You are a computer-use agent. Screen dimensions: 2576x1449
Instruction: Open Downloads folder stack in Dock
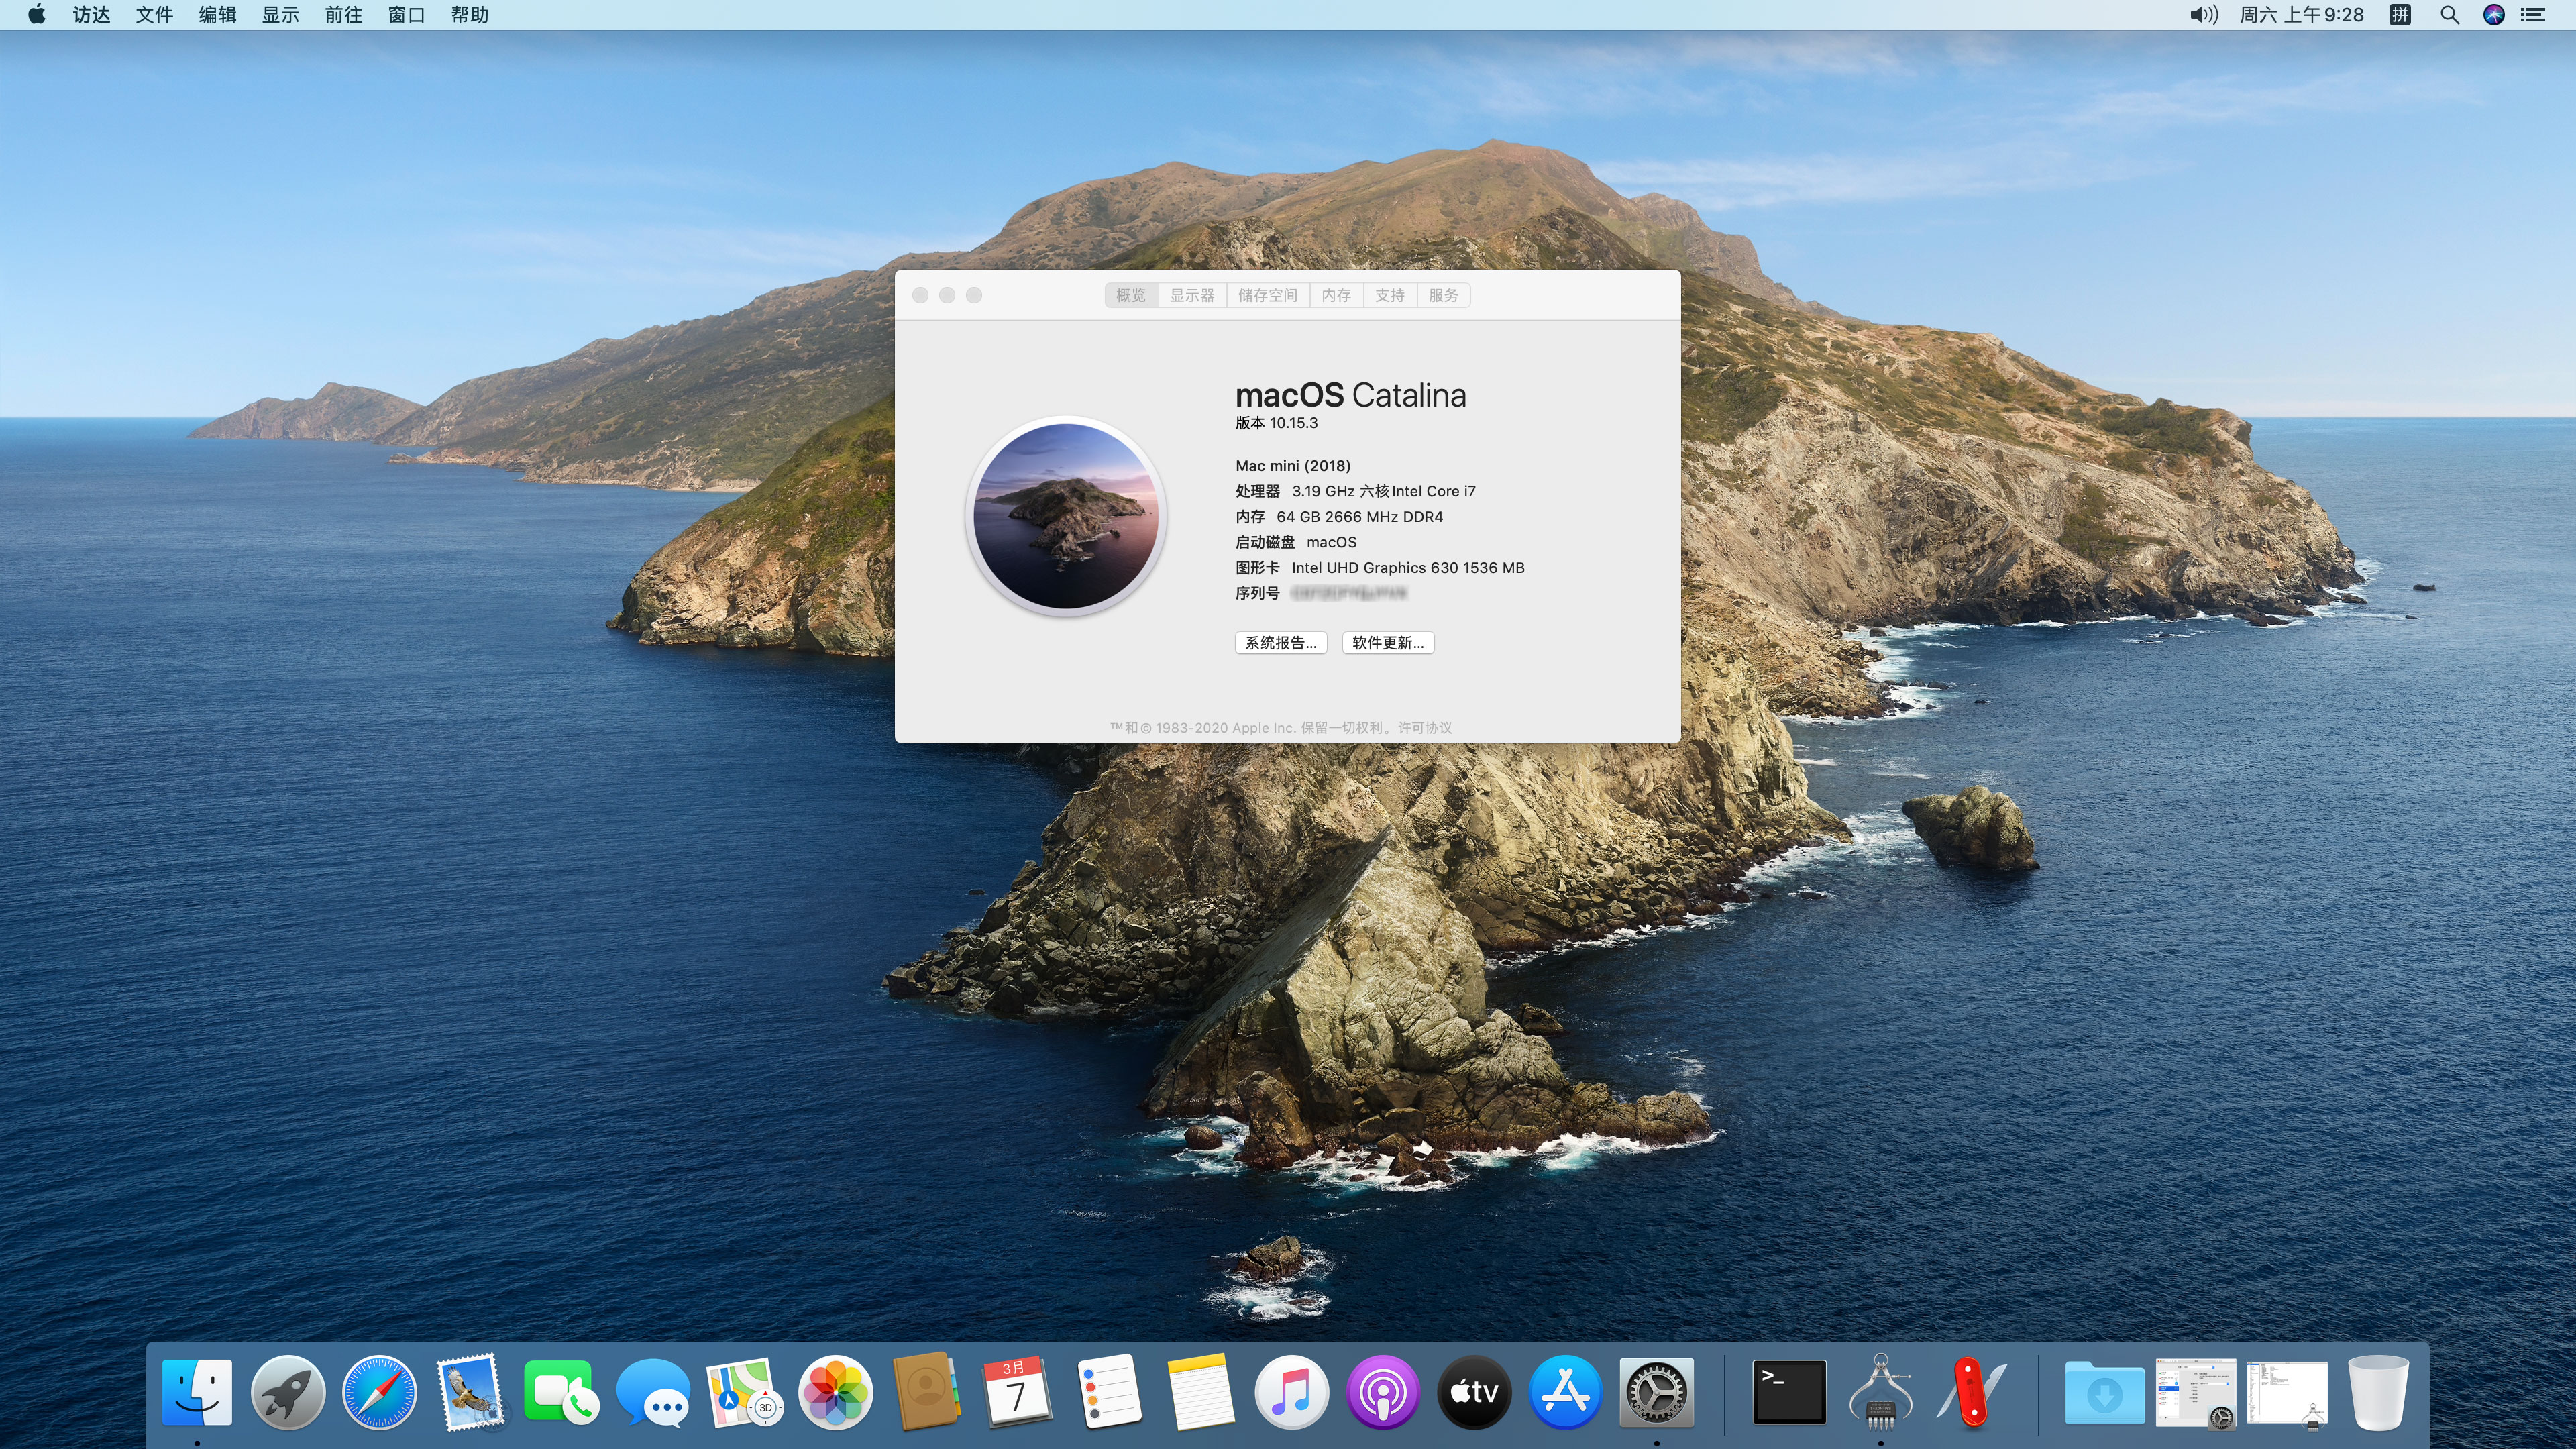point(2104,1393)
